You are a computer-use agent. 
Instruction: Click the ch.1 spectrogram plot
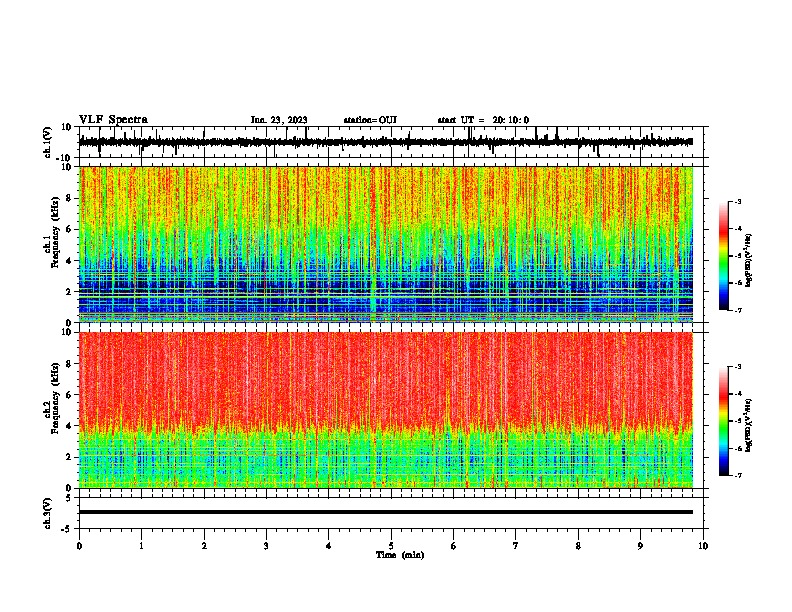[386, 244]
